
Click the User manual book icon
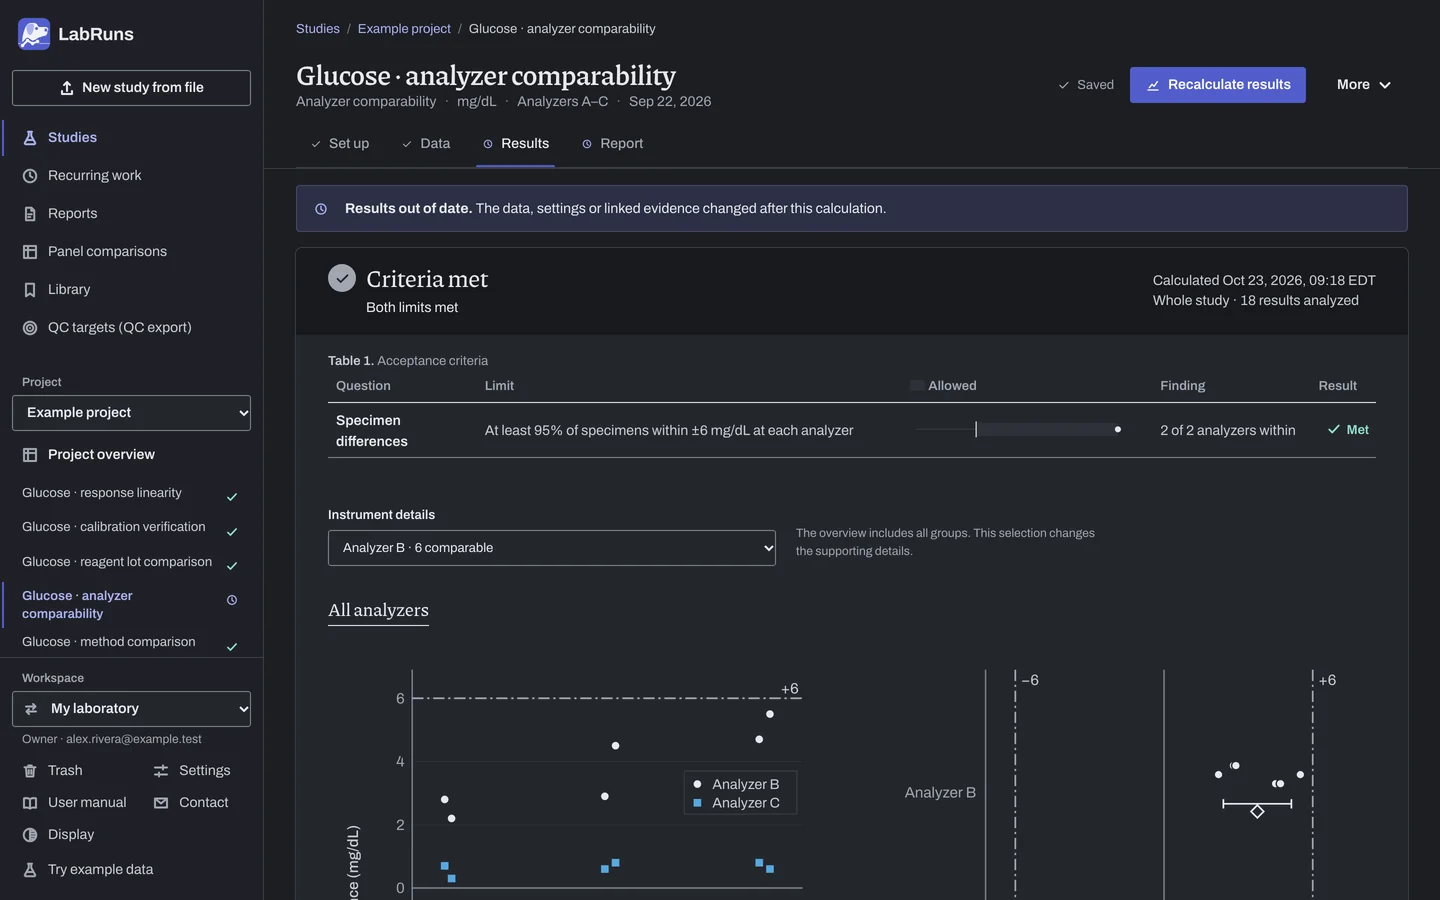click(x=30, y=803)
